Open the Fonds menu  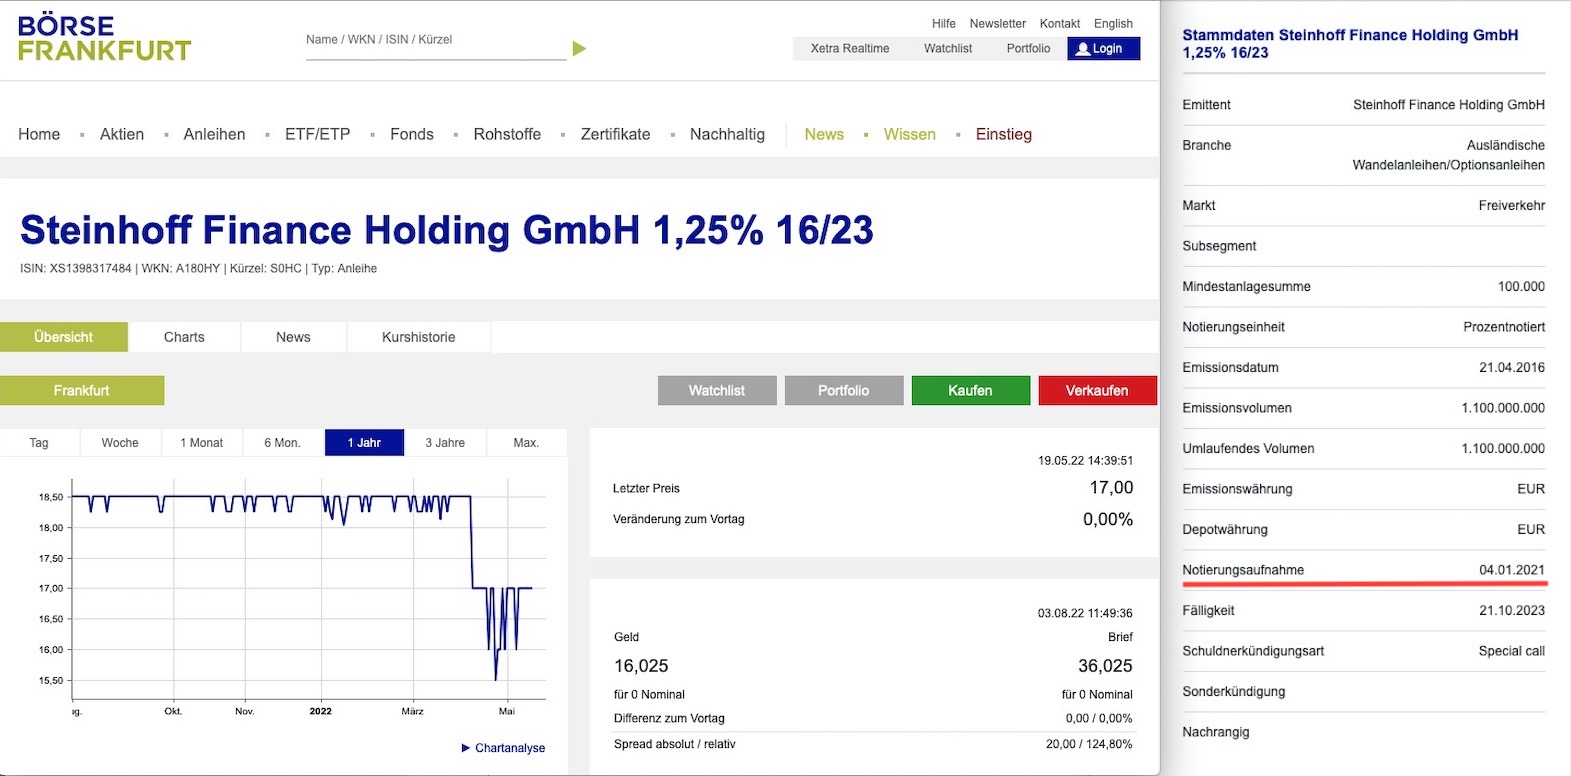tap(412, 134)
